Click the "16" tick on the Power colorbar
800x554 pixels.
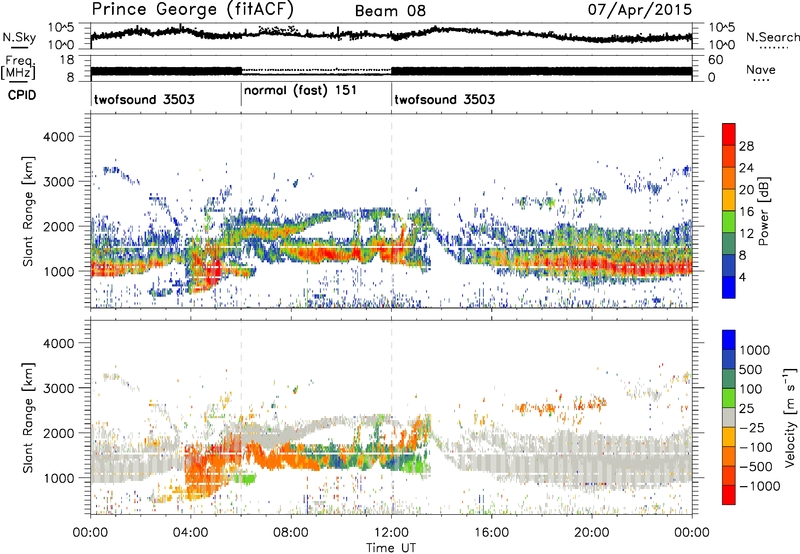pos(746,212)
